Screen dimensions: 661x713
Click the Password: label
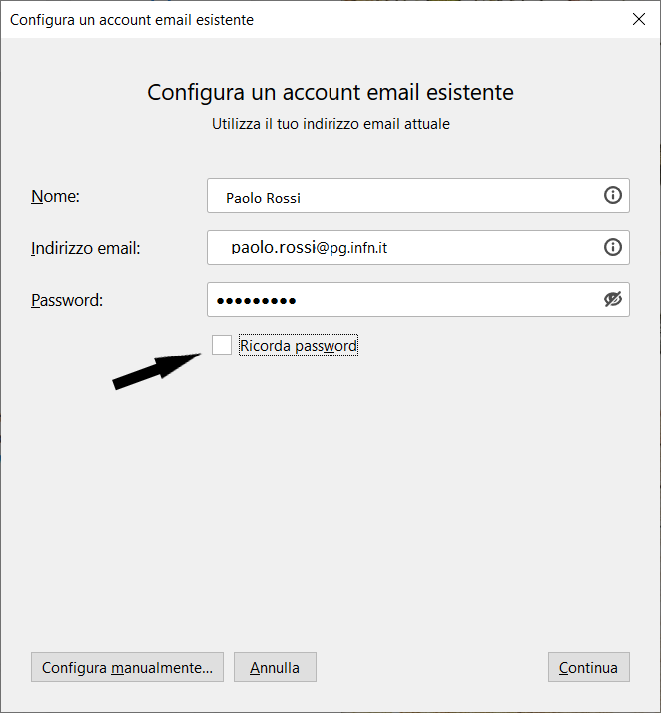67,300
